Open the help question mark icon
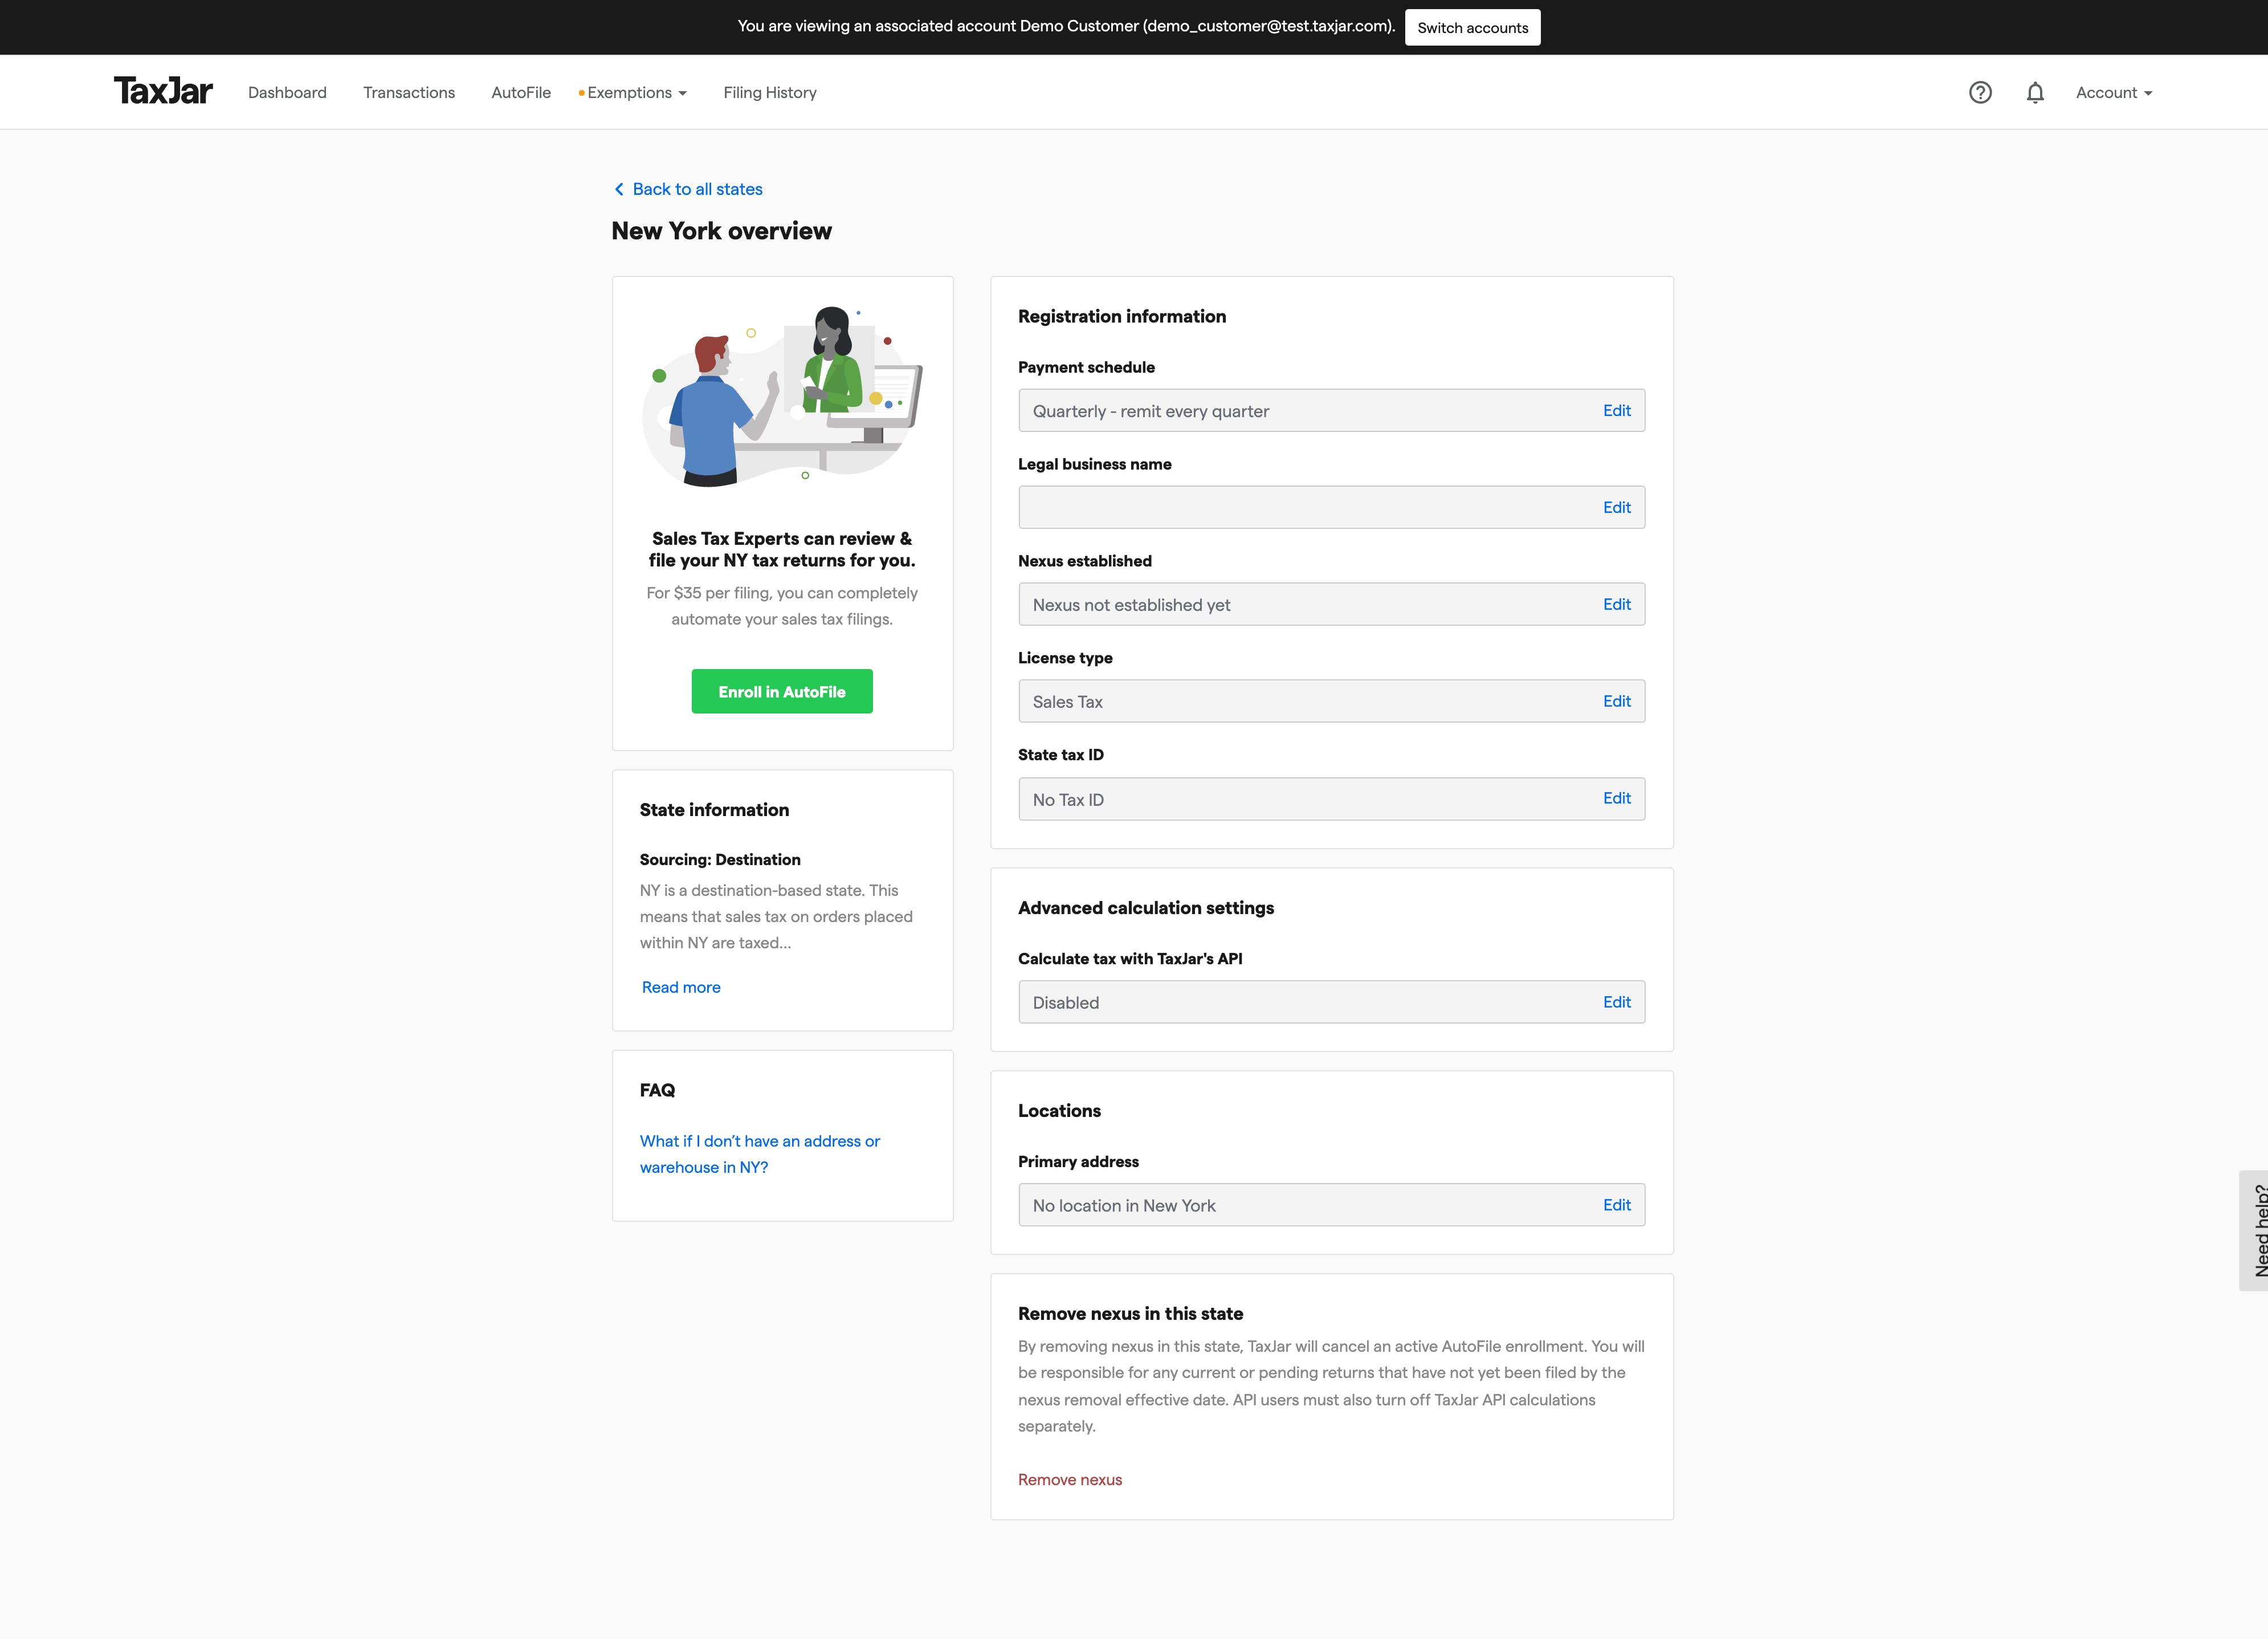2268x1639 pixels. pos(1980,92)
